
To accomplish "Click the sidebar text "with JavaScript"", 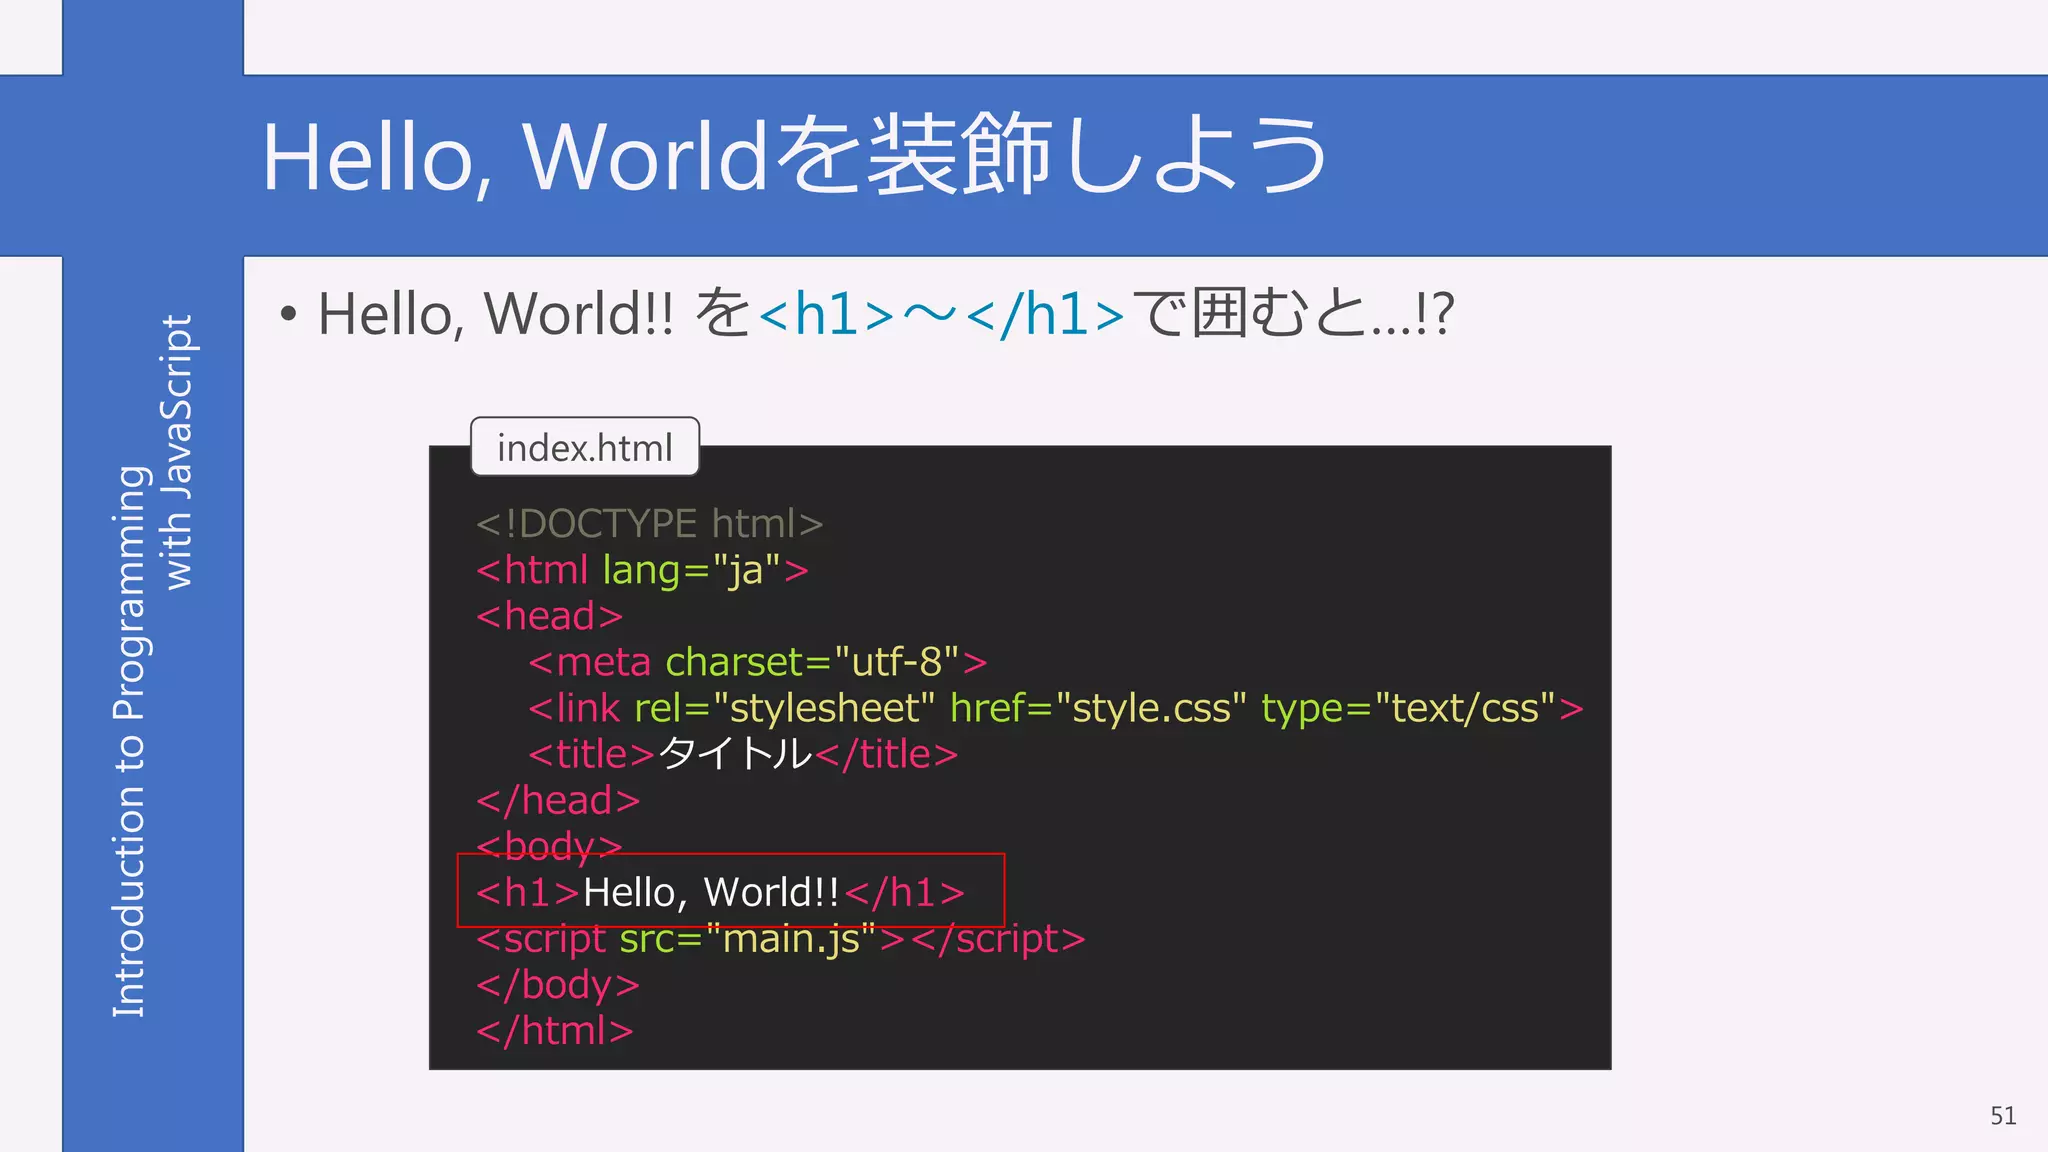I will tap(178, 452).
